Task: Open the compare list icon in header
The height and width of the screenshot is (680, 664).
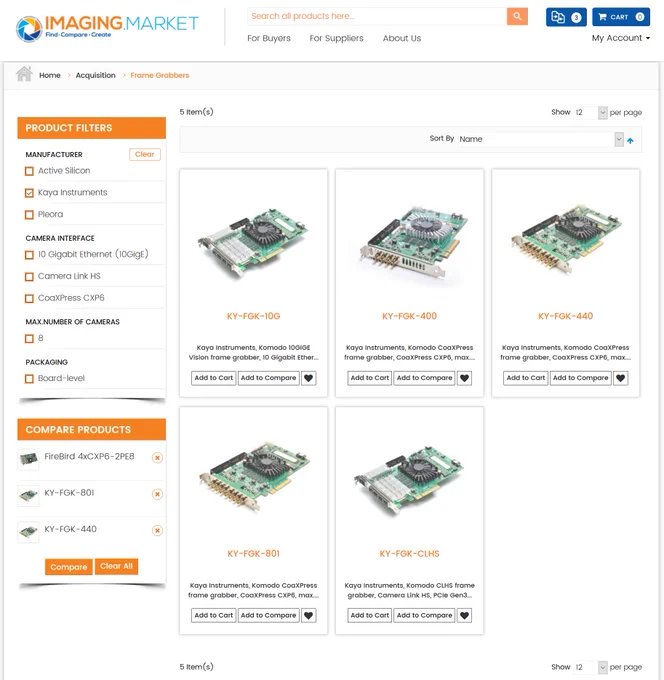Action: click(566, 17)
